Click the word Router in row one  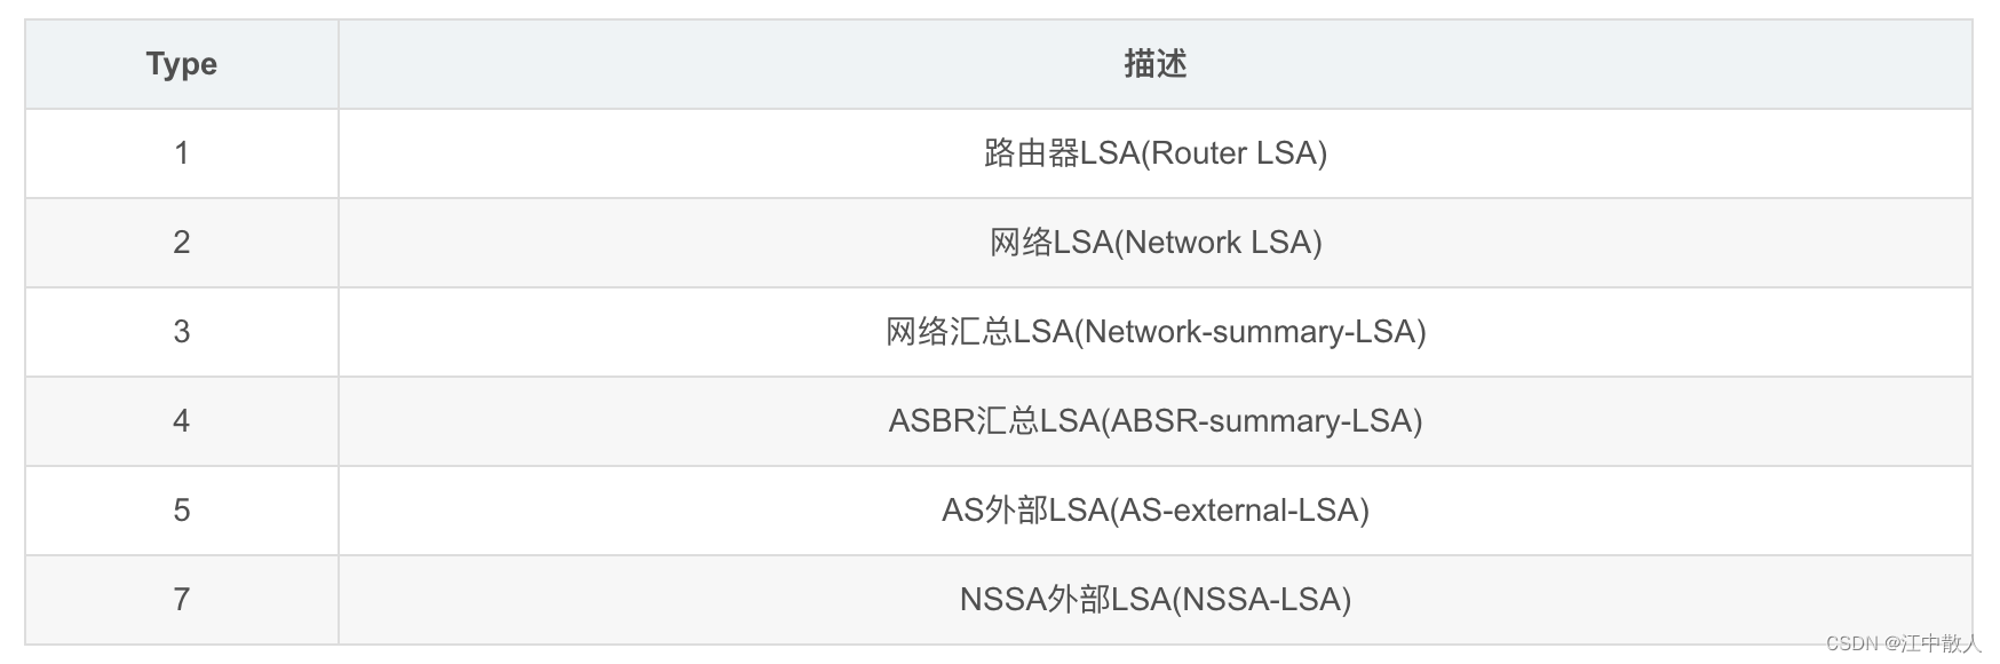[x=1198, y=153]
